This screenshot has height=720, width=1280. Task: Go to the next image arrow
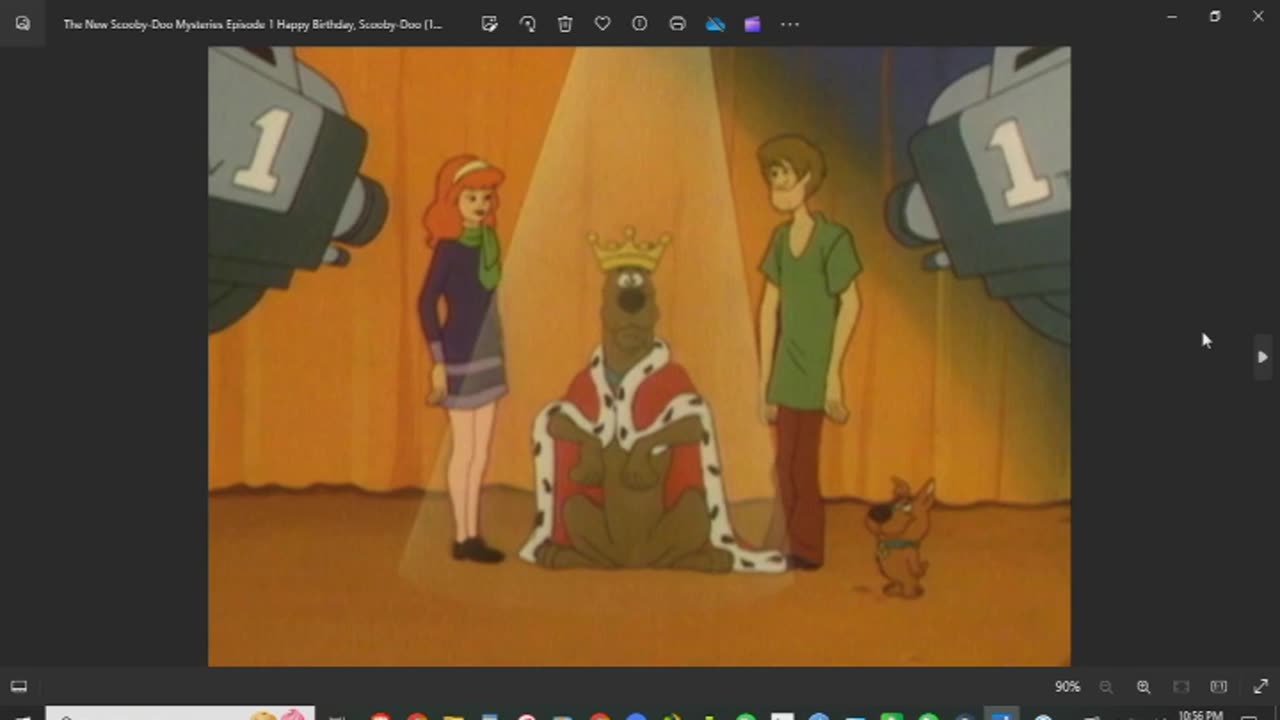click(x=1263, y=357)
